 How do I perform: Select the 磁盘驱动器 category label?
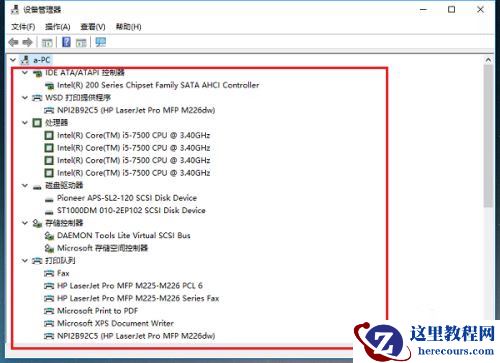[x=64, y=185]
